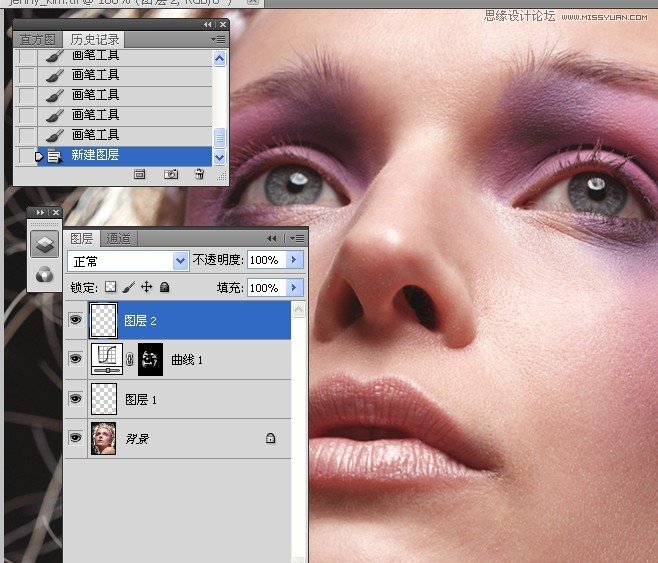This screenshot has height=563, width=658.
Task: Select the 新建图层 history state
Action: click(95, 156)
